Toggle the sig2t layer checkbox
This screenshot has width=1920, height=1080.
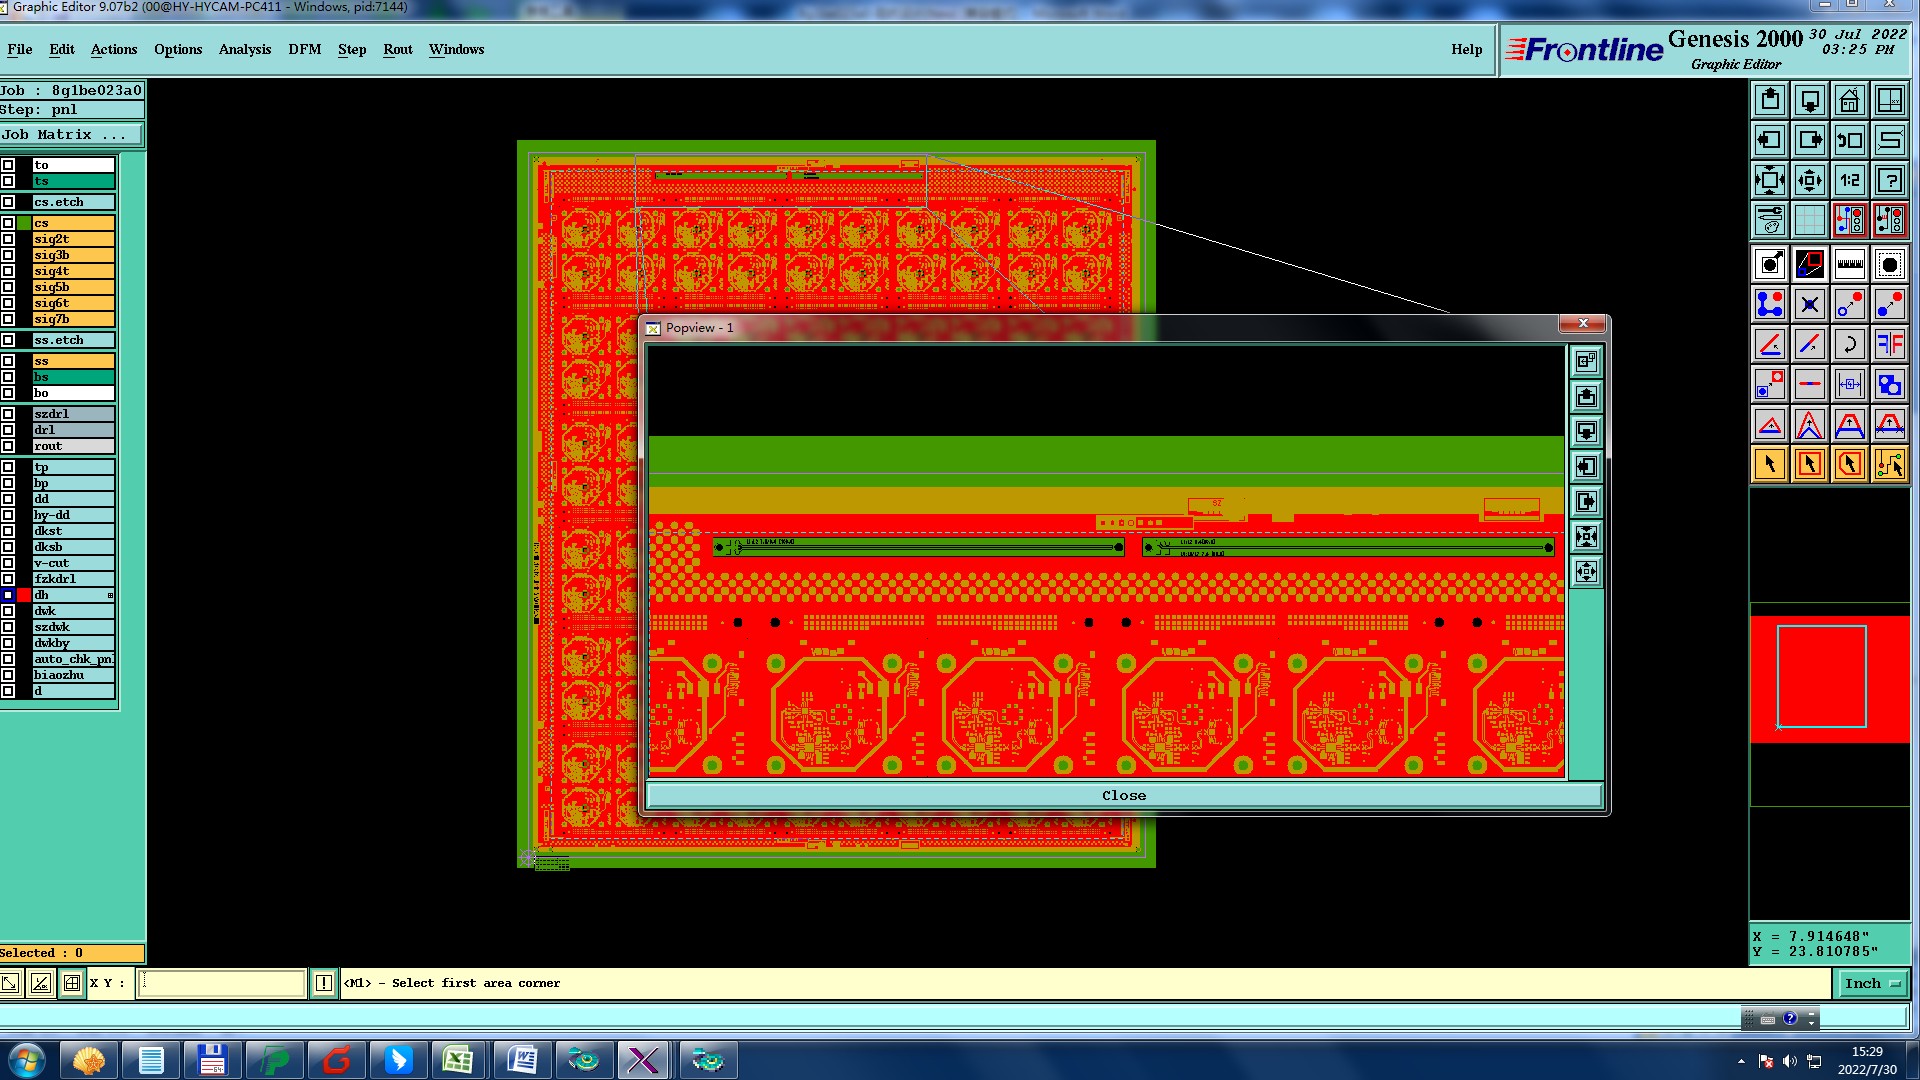point(8,239)
